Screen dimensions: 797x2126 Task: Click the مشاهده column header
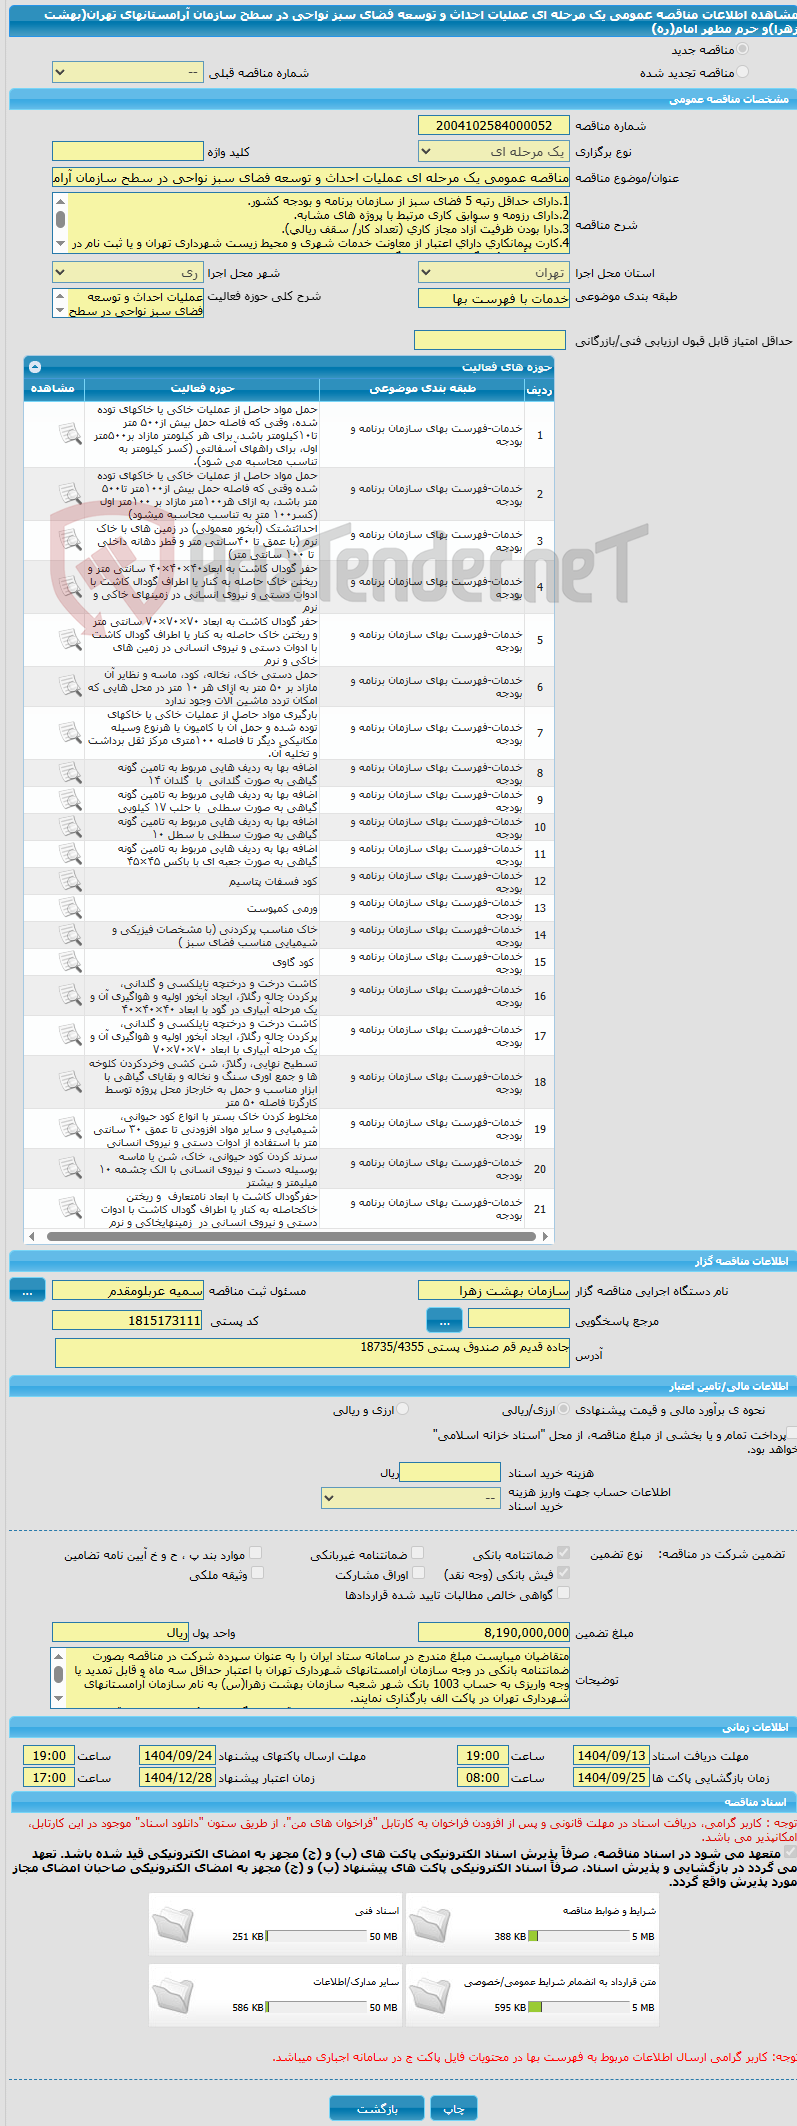(54, 389)
